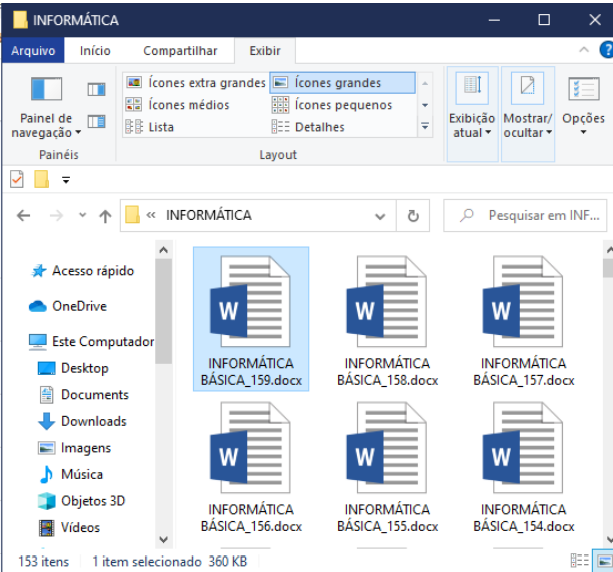
Task: Open the Painel de navegação dropdown
Action: (47, 105)
